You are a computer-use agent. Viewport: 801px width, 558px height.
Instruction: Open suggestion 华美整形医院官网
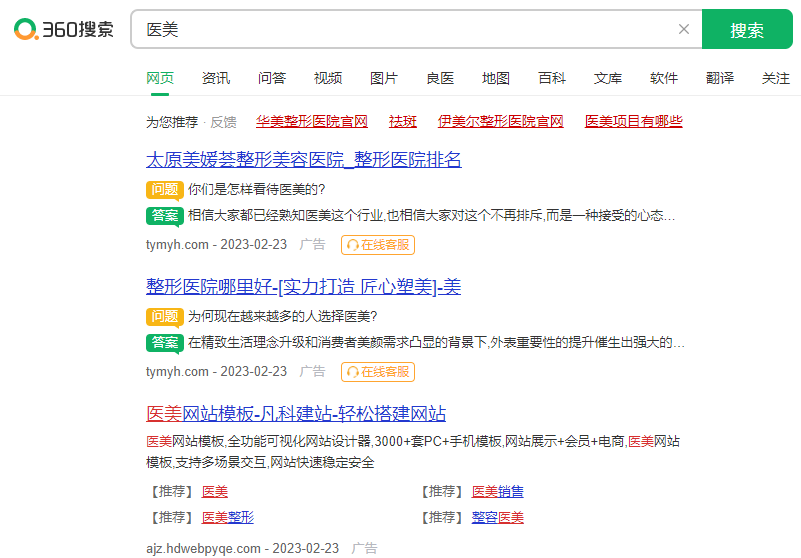point(312,122)
